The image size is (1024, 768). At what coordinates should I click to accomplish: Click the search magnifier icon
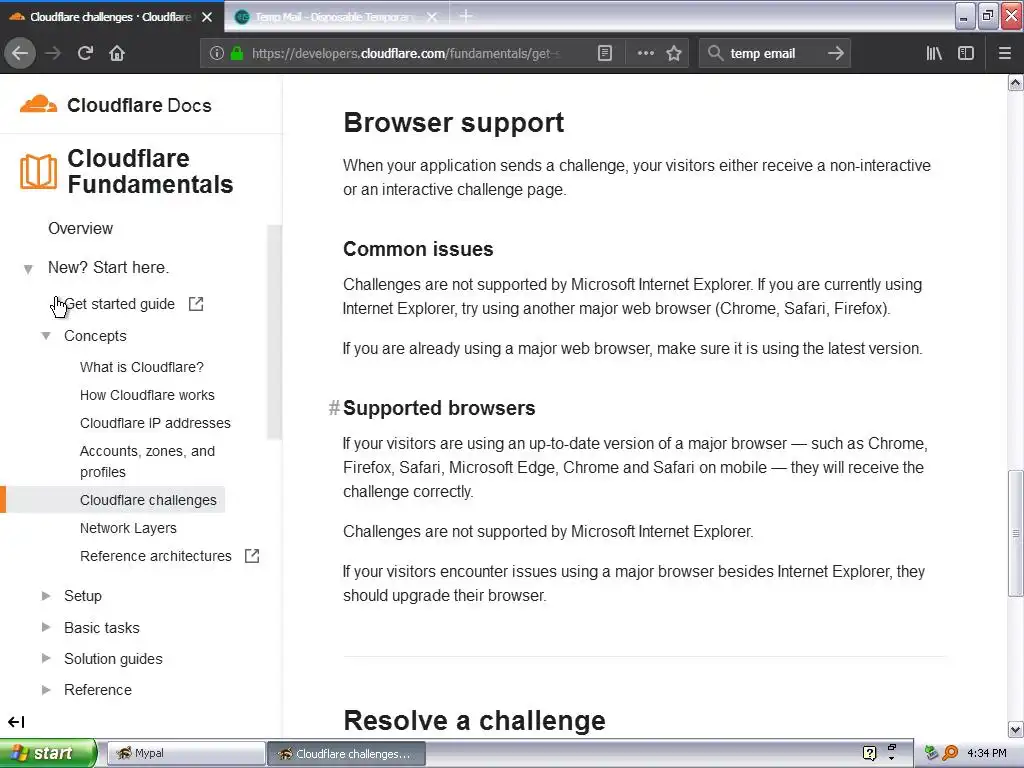coord(715,53)
